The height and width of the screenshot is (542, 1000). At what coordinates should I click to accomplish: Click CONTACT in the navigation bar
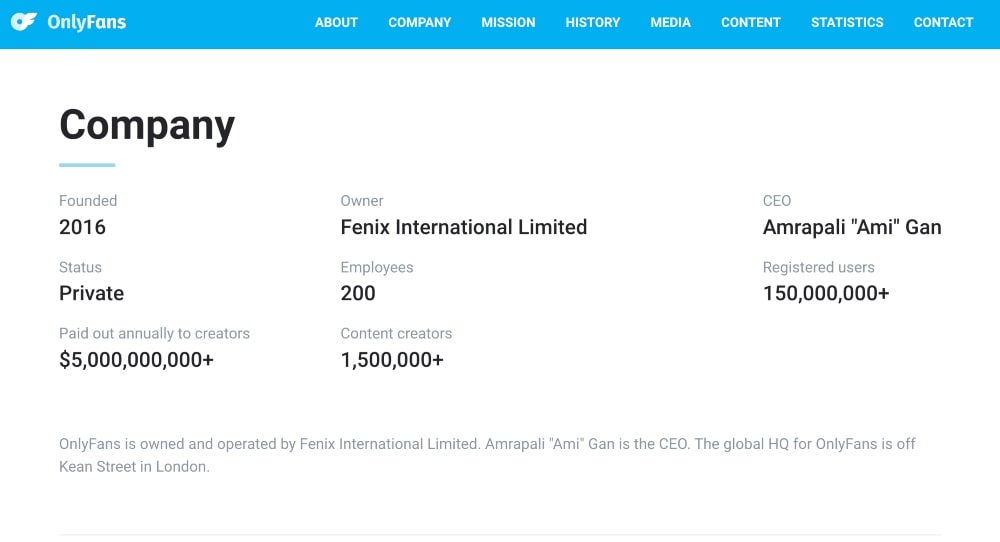[943, 22]
